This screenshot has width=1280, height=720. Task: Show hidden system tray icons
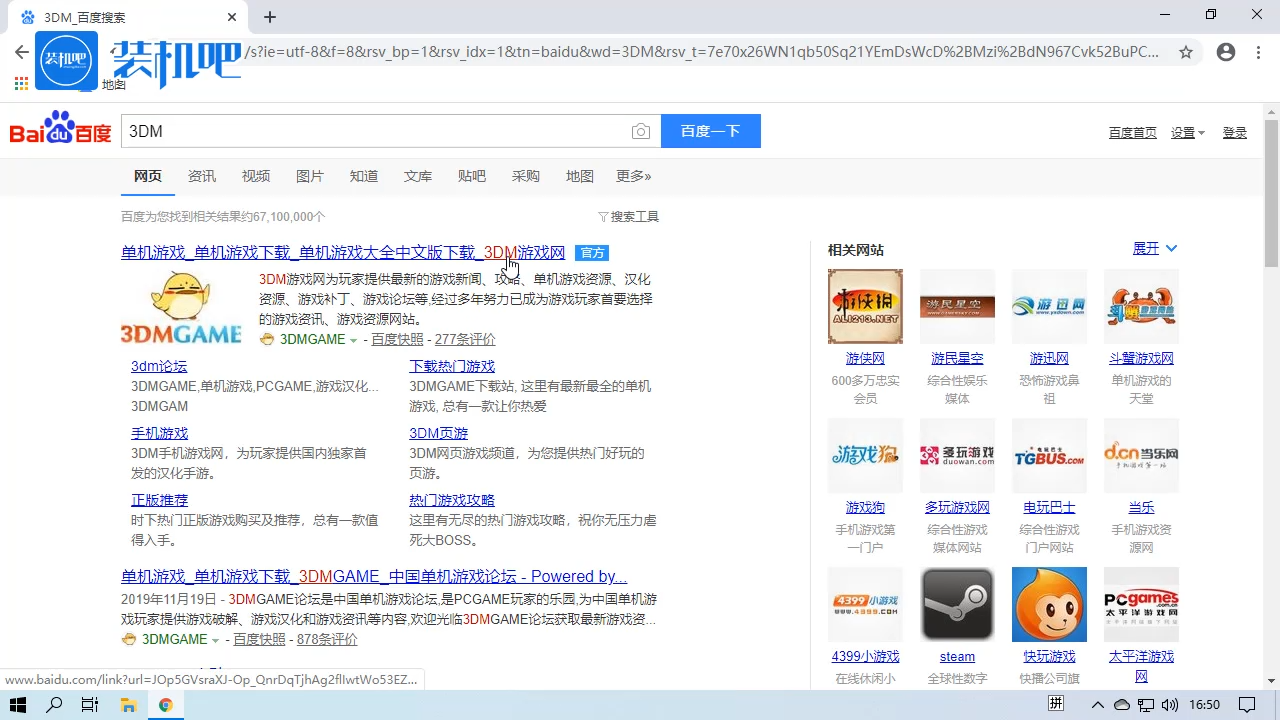tap(1098, 705)
